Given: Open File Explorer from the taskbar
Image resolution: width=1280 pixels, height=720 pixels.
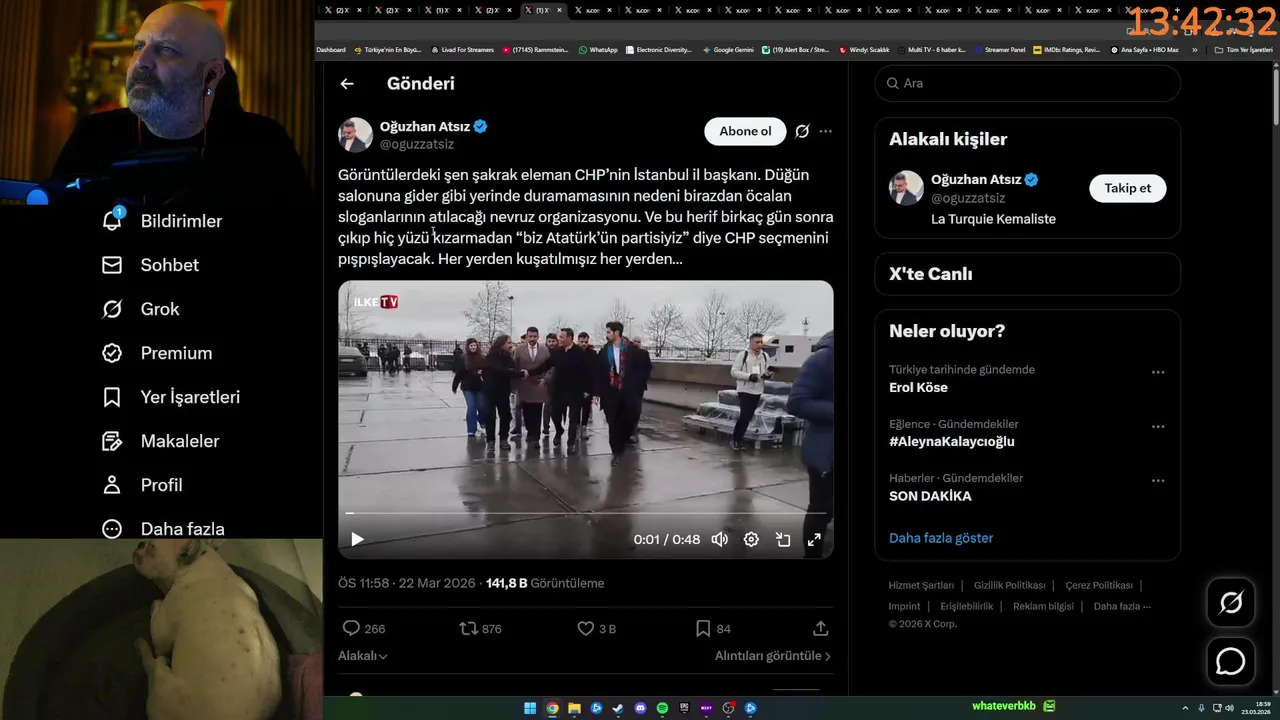Looking at the screenshot, I should coord(574,708).
